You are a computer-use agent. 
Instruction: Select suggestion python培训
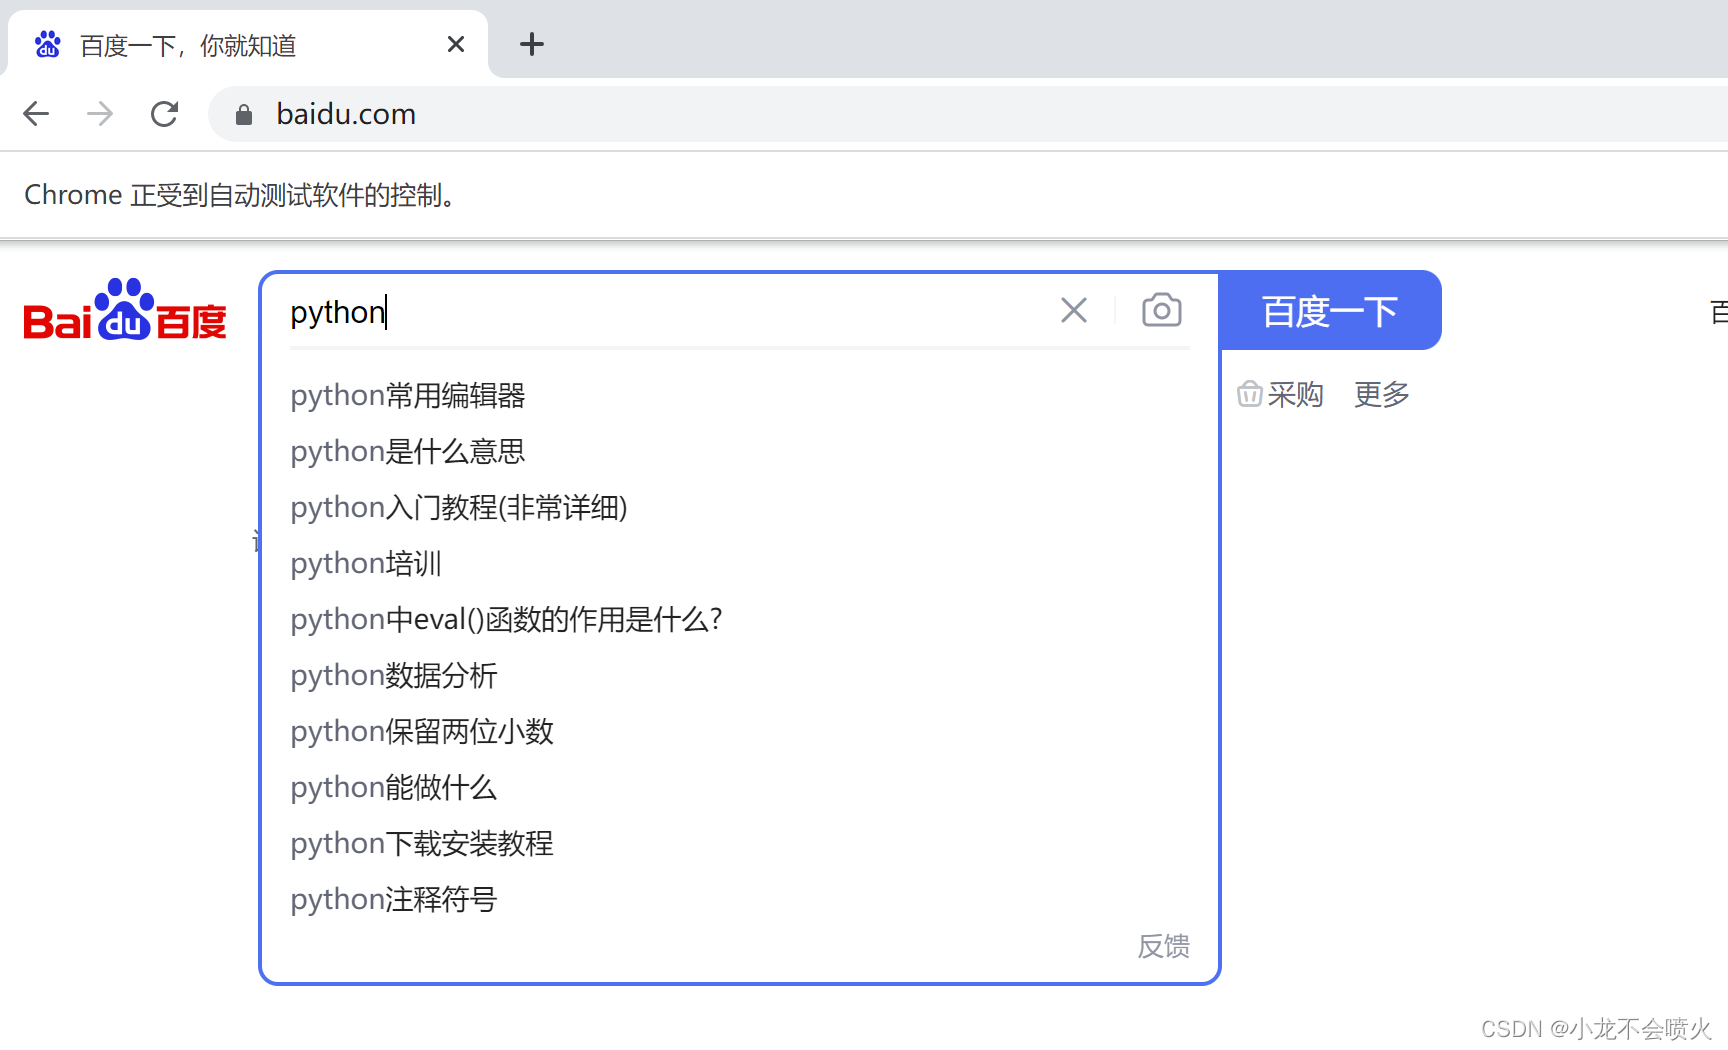(740, 564)
